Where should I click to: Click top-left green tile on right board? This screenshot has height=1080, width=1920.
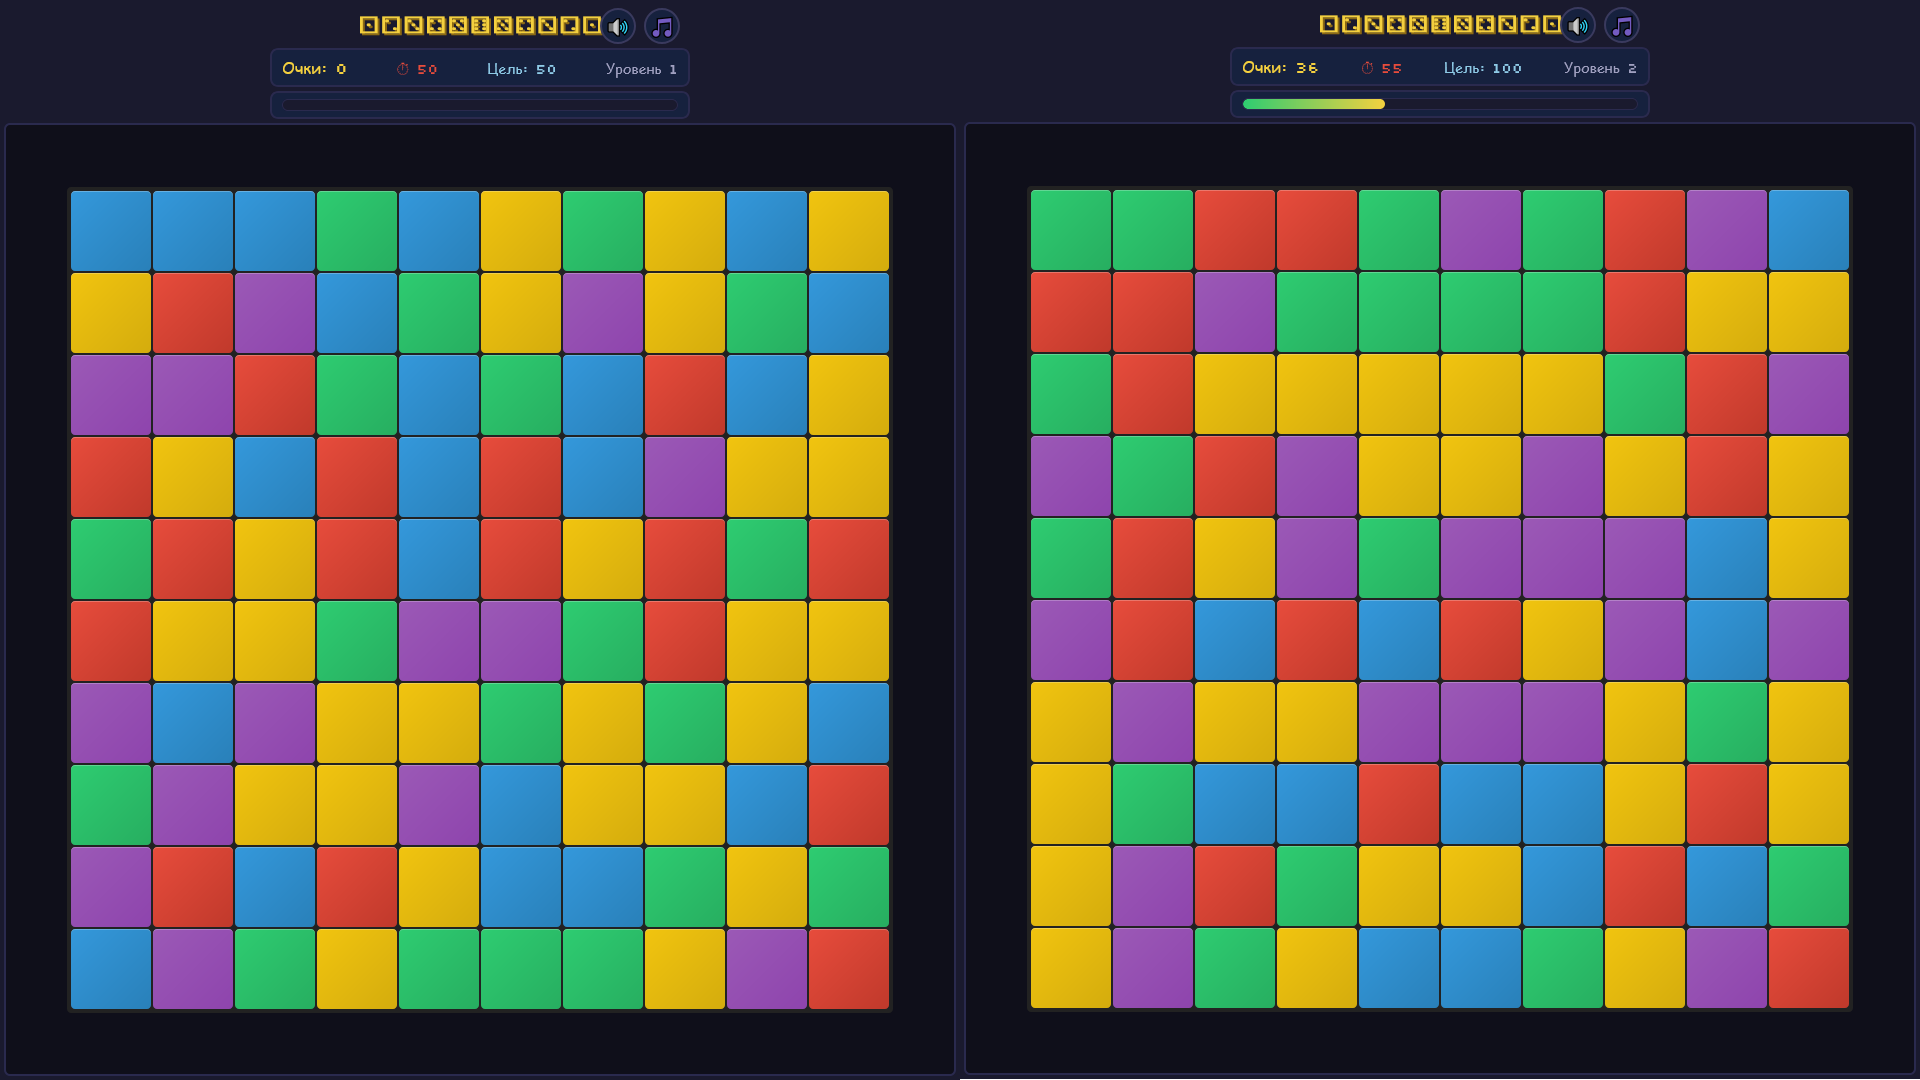pos(1071,230)
